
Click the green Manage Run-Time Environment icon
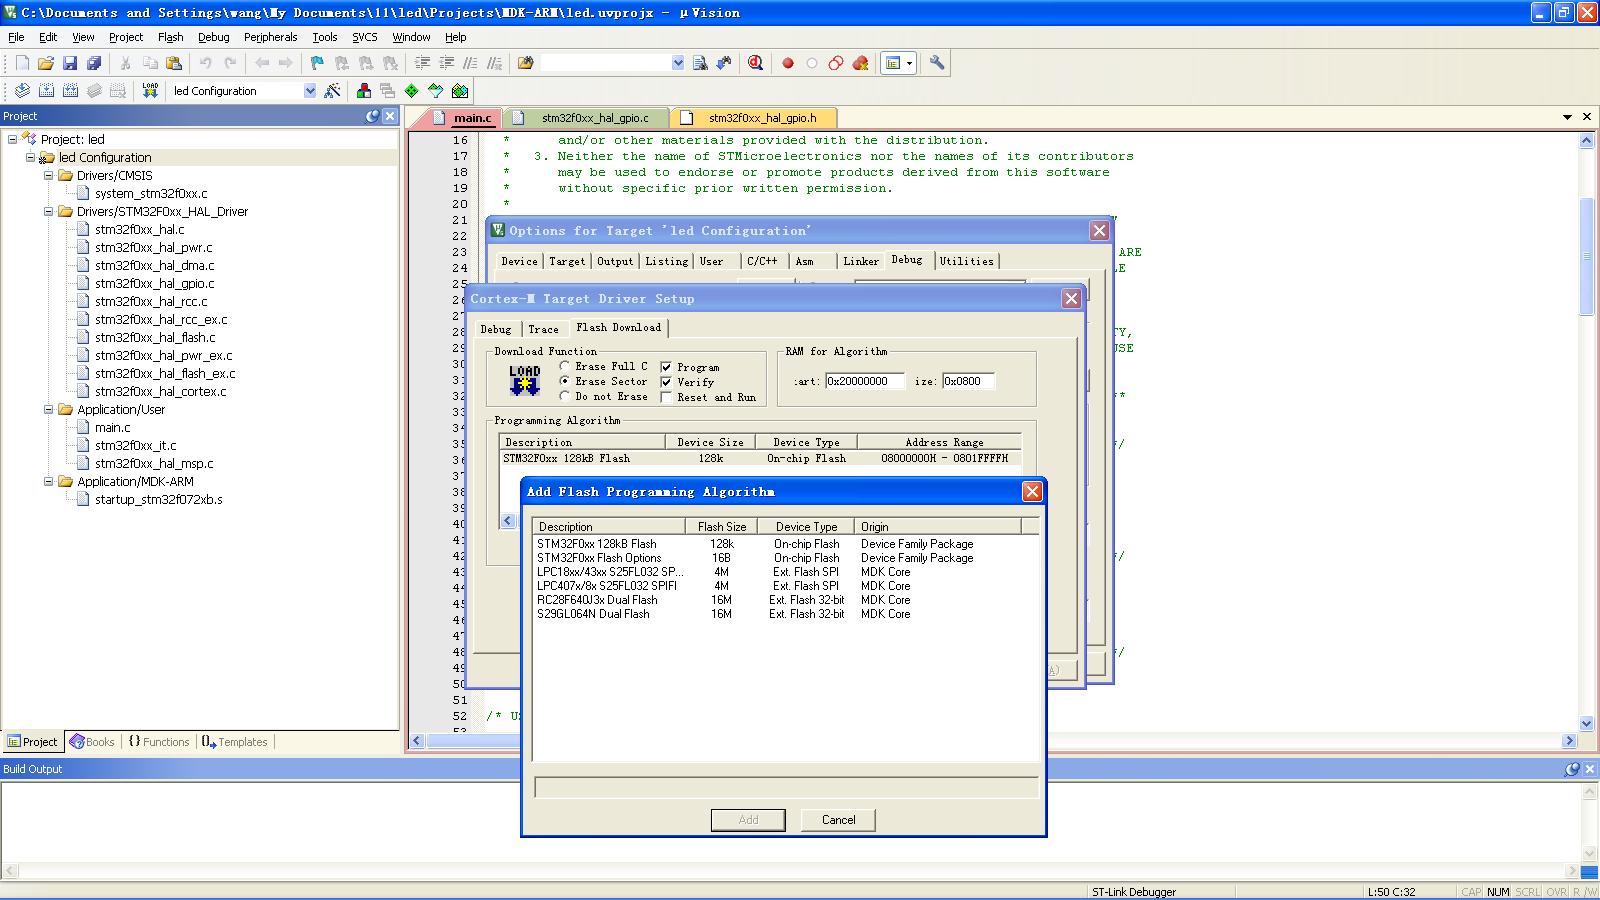(x=412, y=91)
